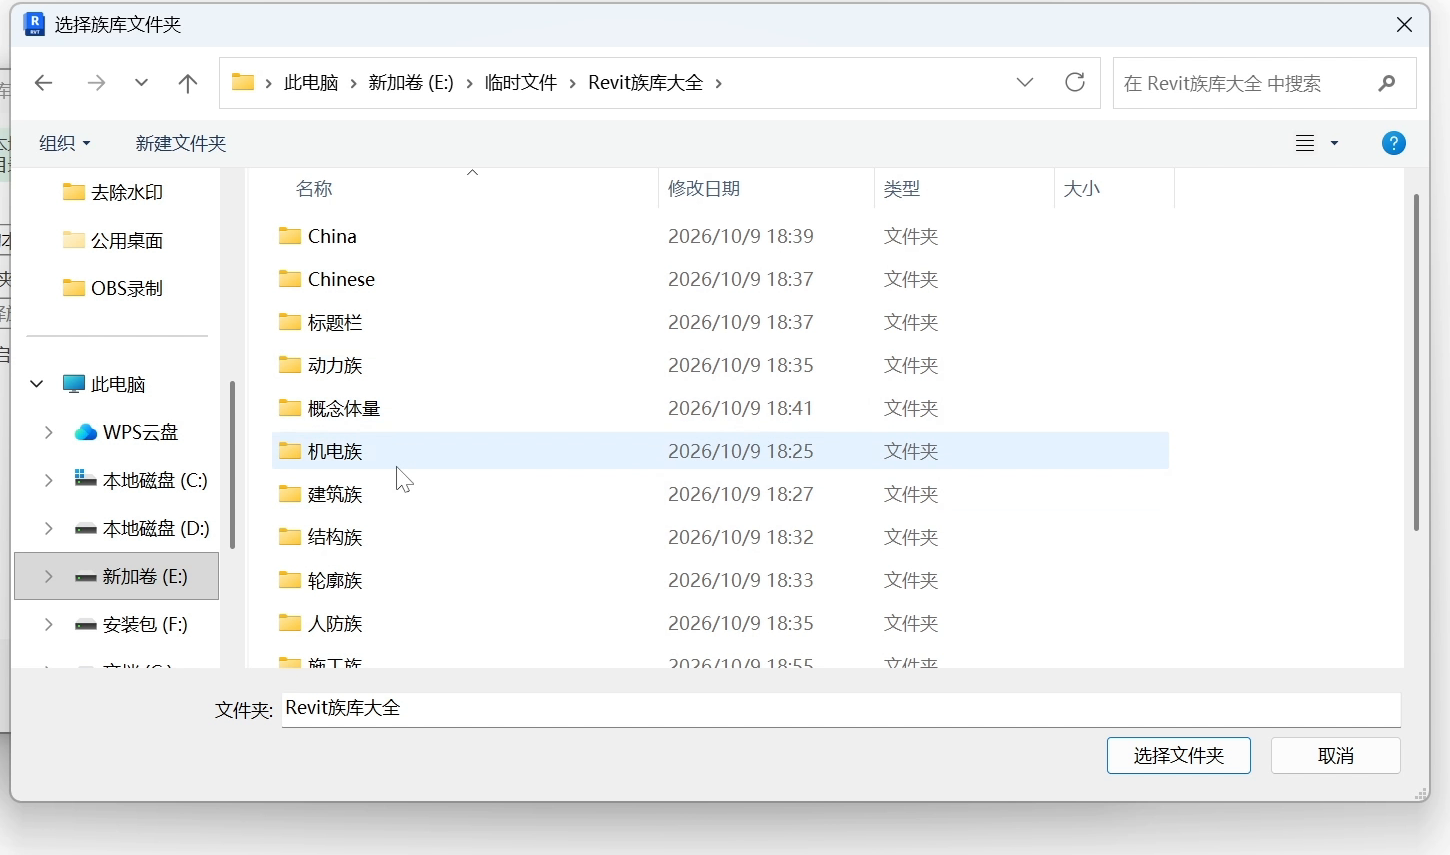Jump to 临时文件 in the breadcrumb
Viewport: 1450px width, 855px height.
click(x=521, y=82)
